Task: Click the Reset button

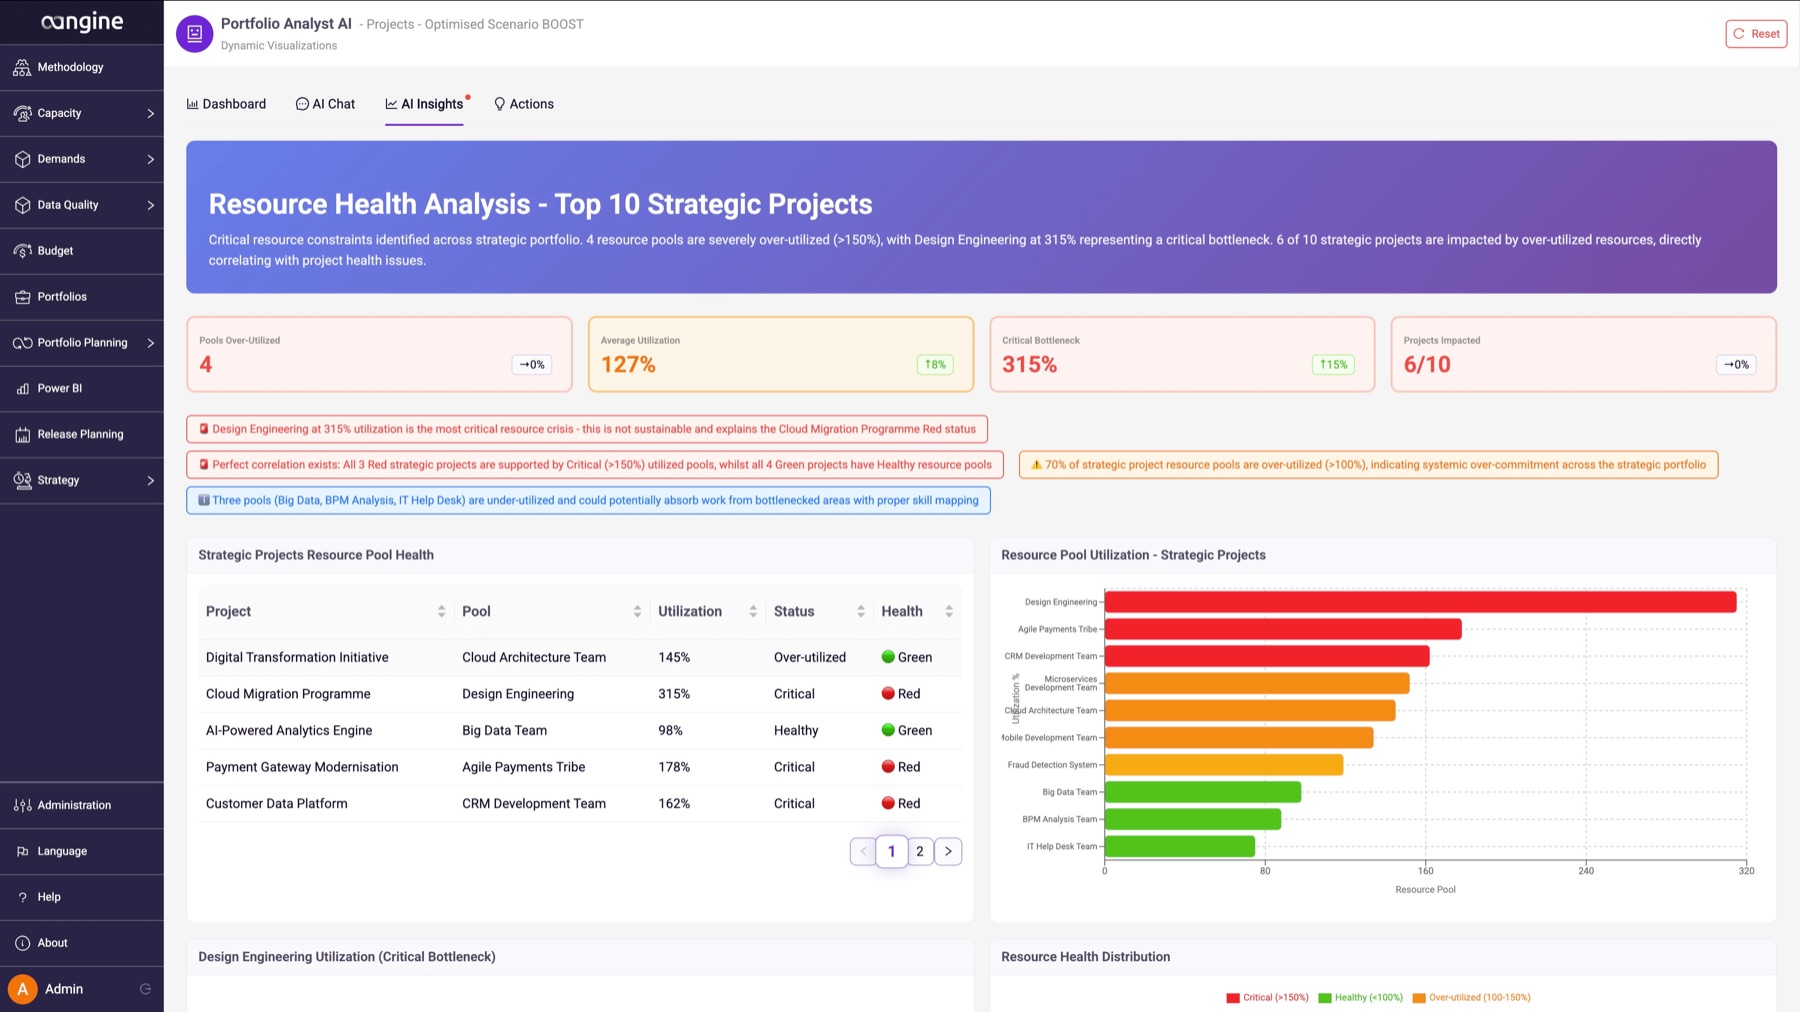Action: pyautogui.click(x=1756, y=34)
